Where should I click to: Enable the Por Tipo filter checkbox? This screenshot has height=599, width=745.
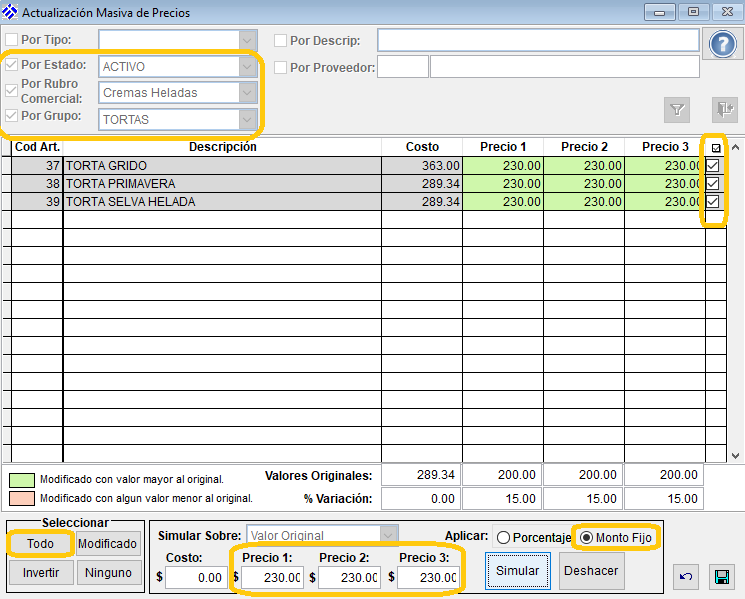pos(12,40)
